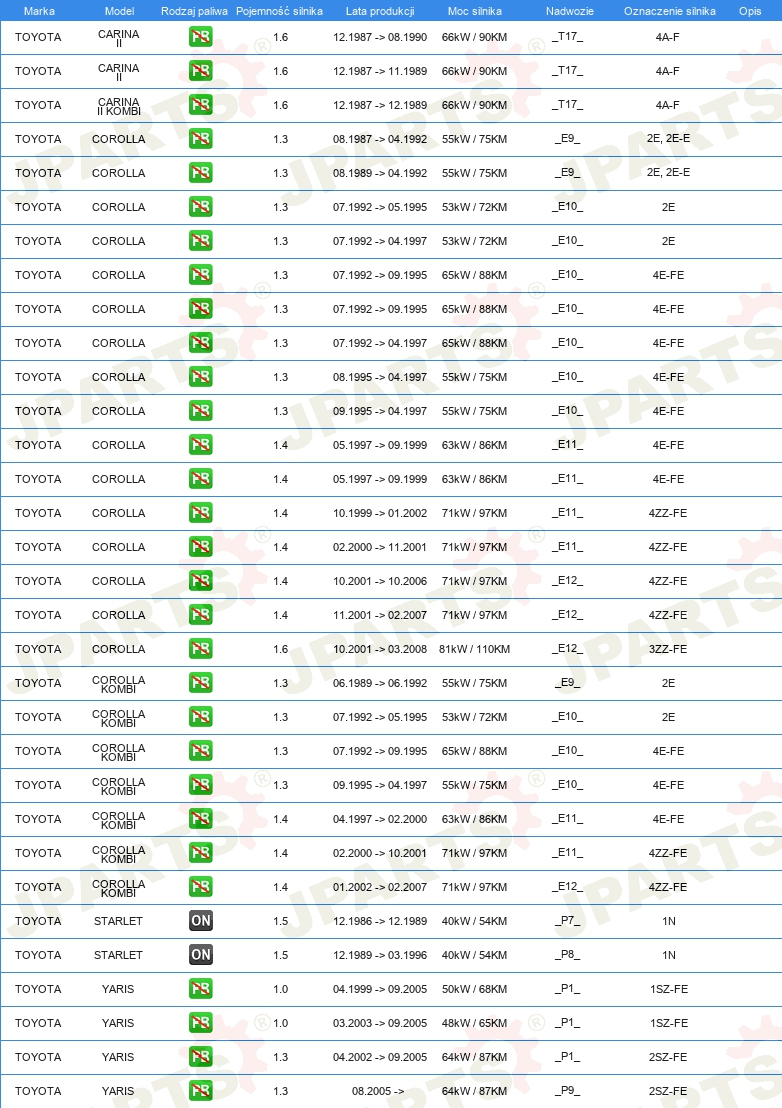Click the '3ZZ-FE' engine code cell
This screenshot has height=1108, width=782.
click(x=668, y=649)
